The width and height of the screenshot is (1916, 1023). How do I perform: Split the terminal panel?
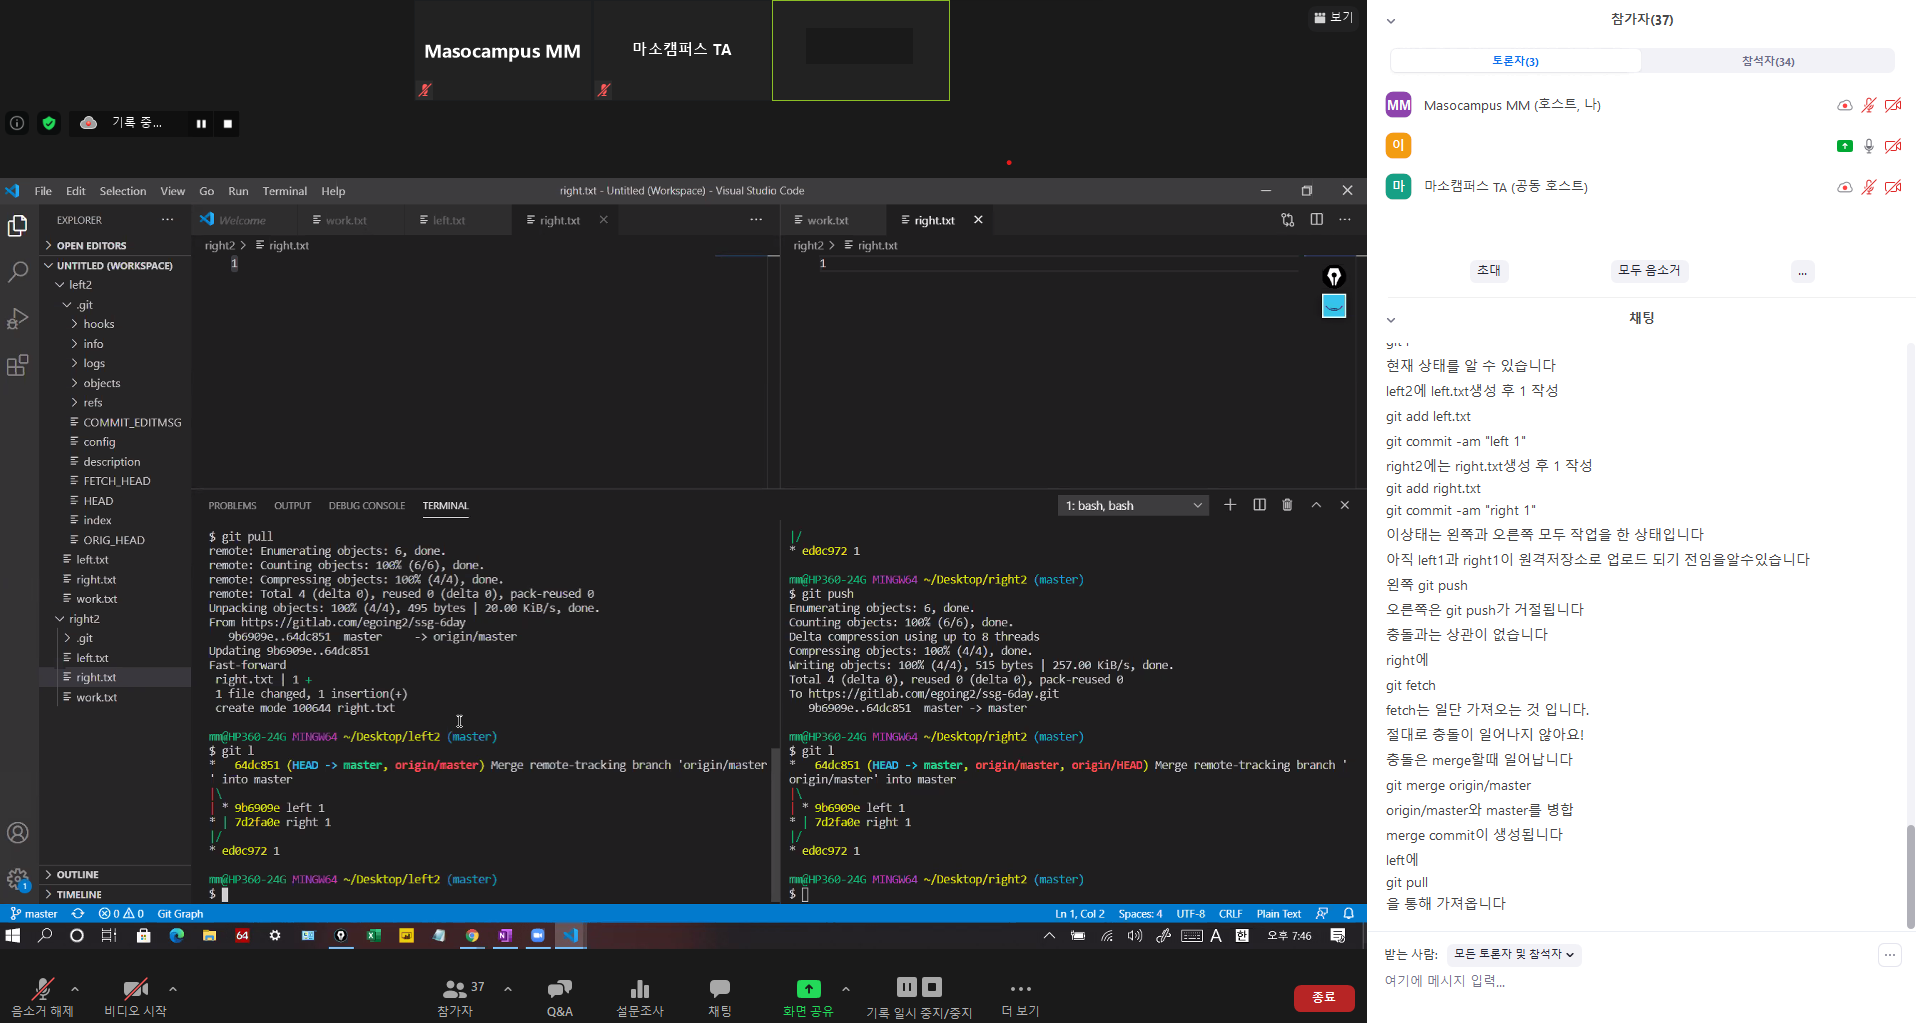click(x=1259, y=505)
